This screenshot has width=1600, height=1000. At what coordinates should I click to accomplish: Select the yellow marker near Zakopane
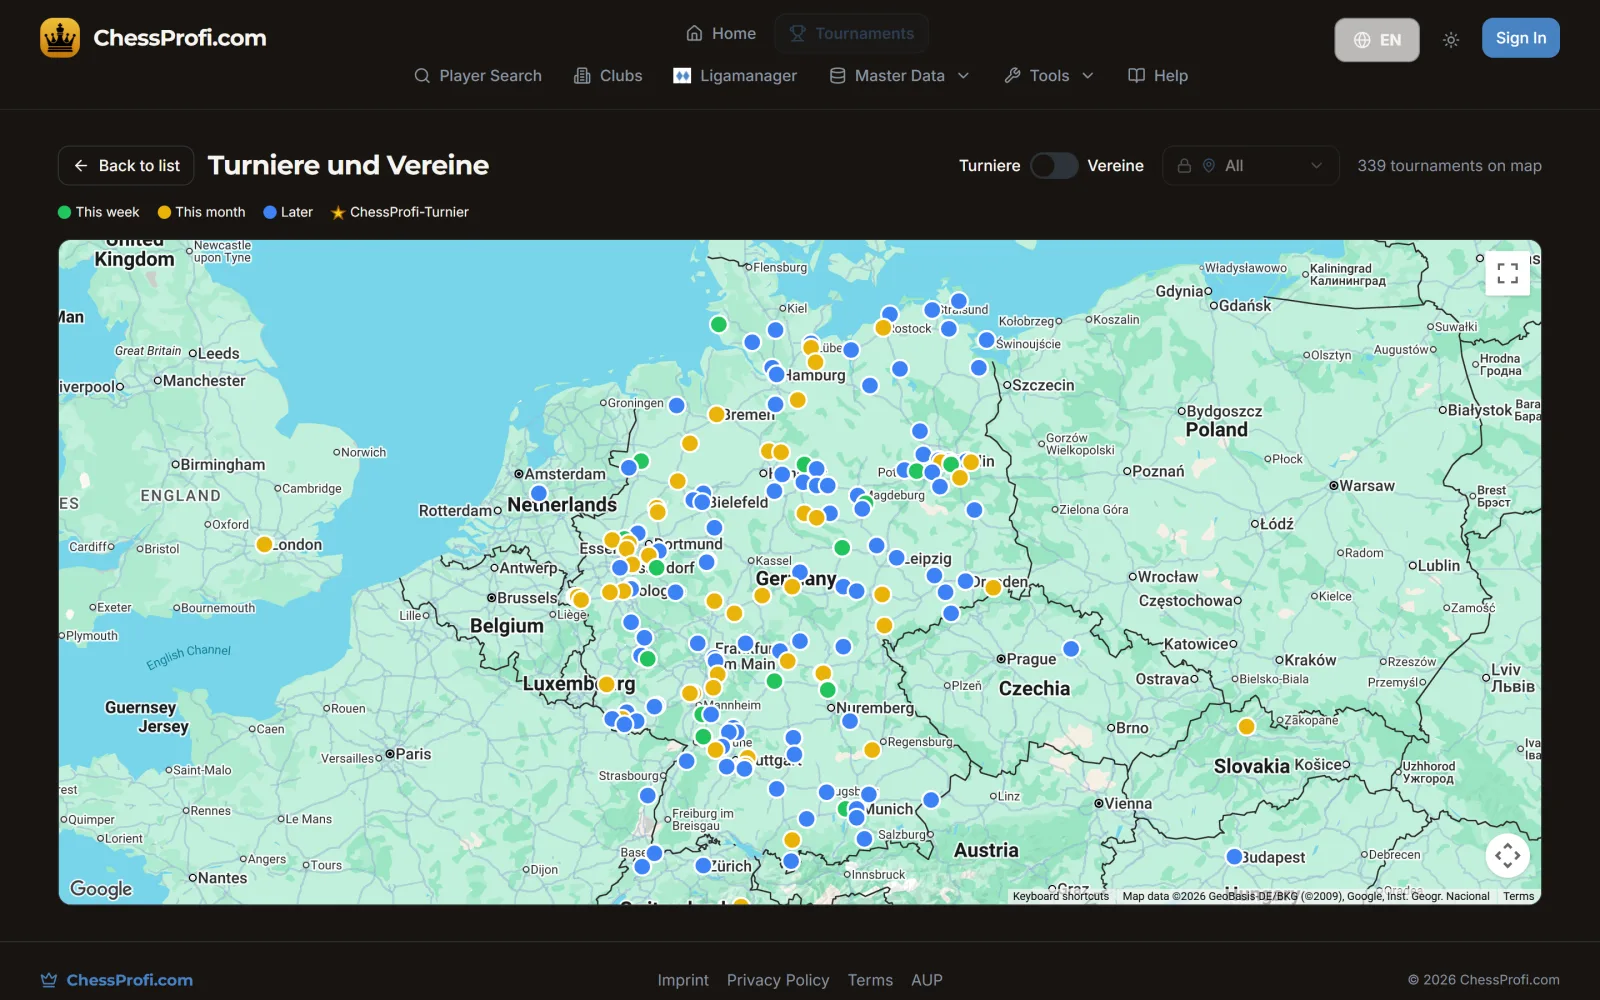1246,727
